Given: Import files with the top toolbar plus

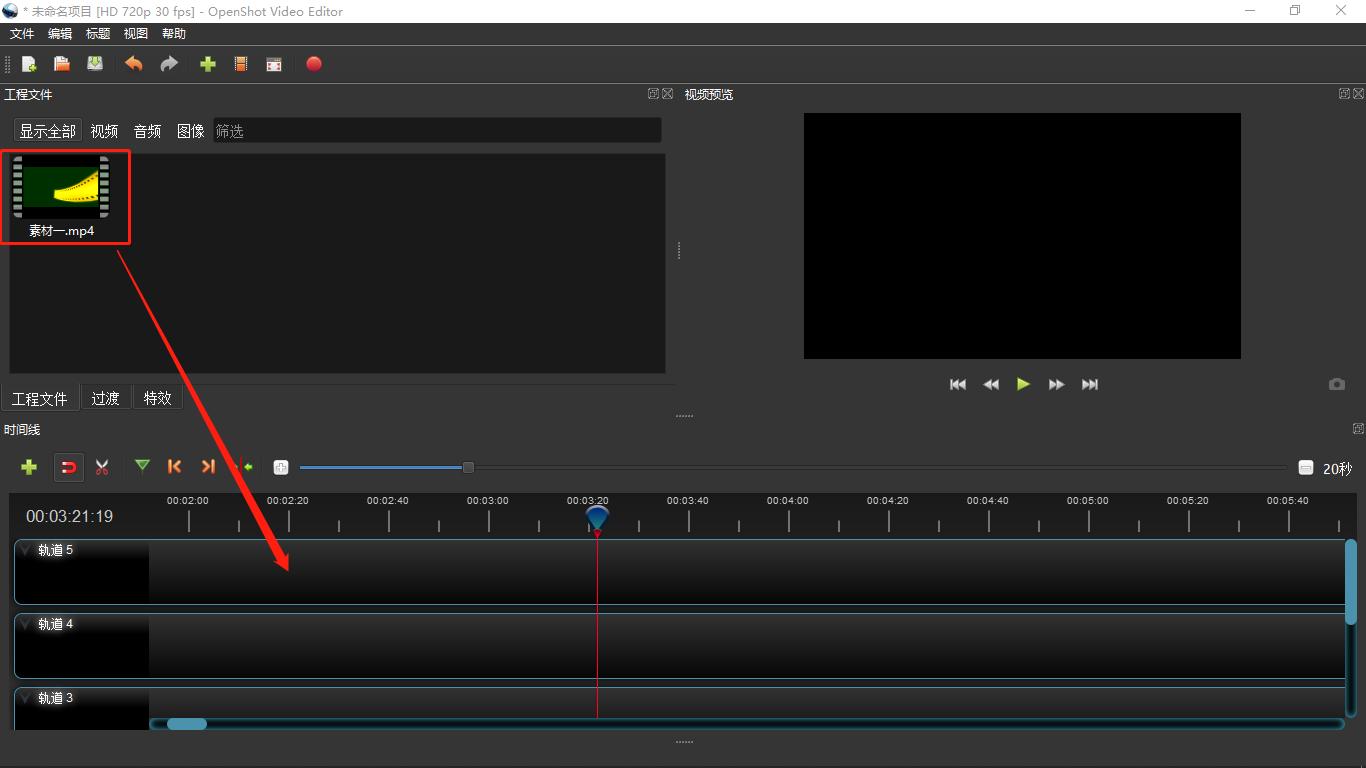Looking at the screenshot, I should (208, 64).
